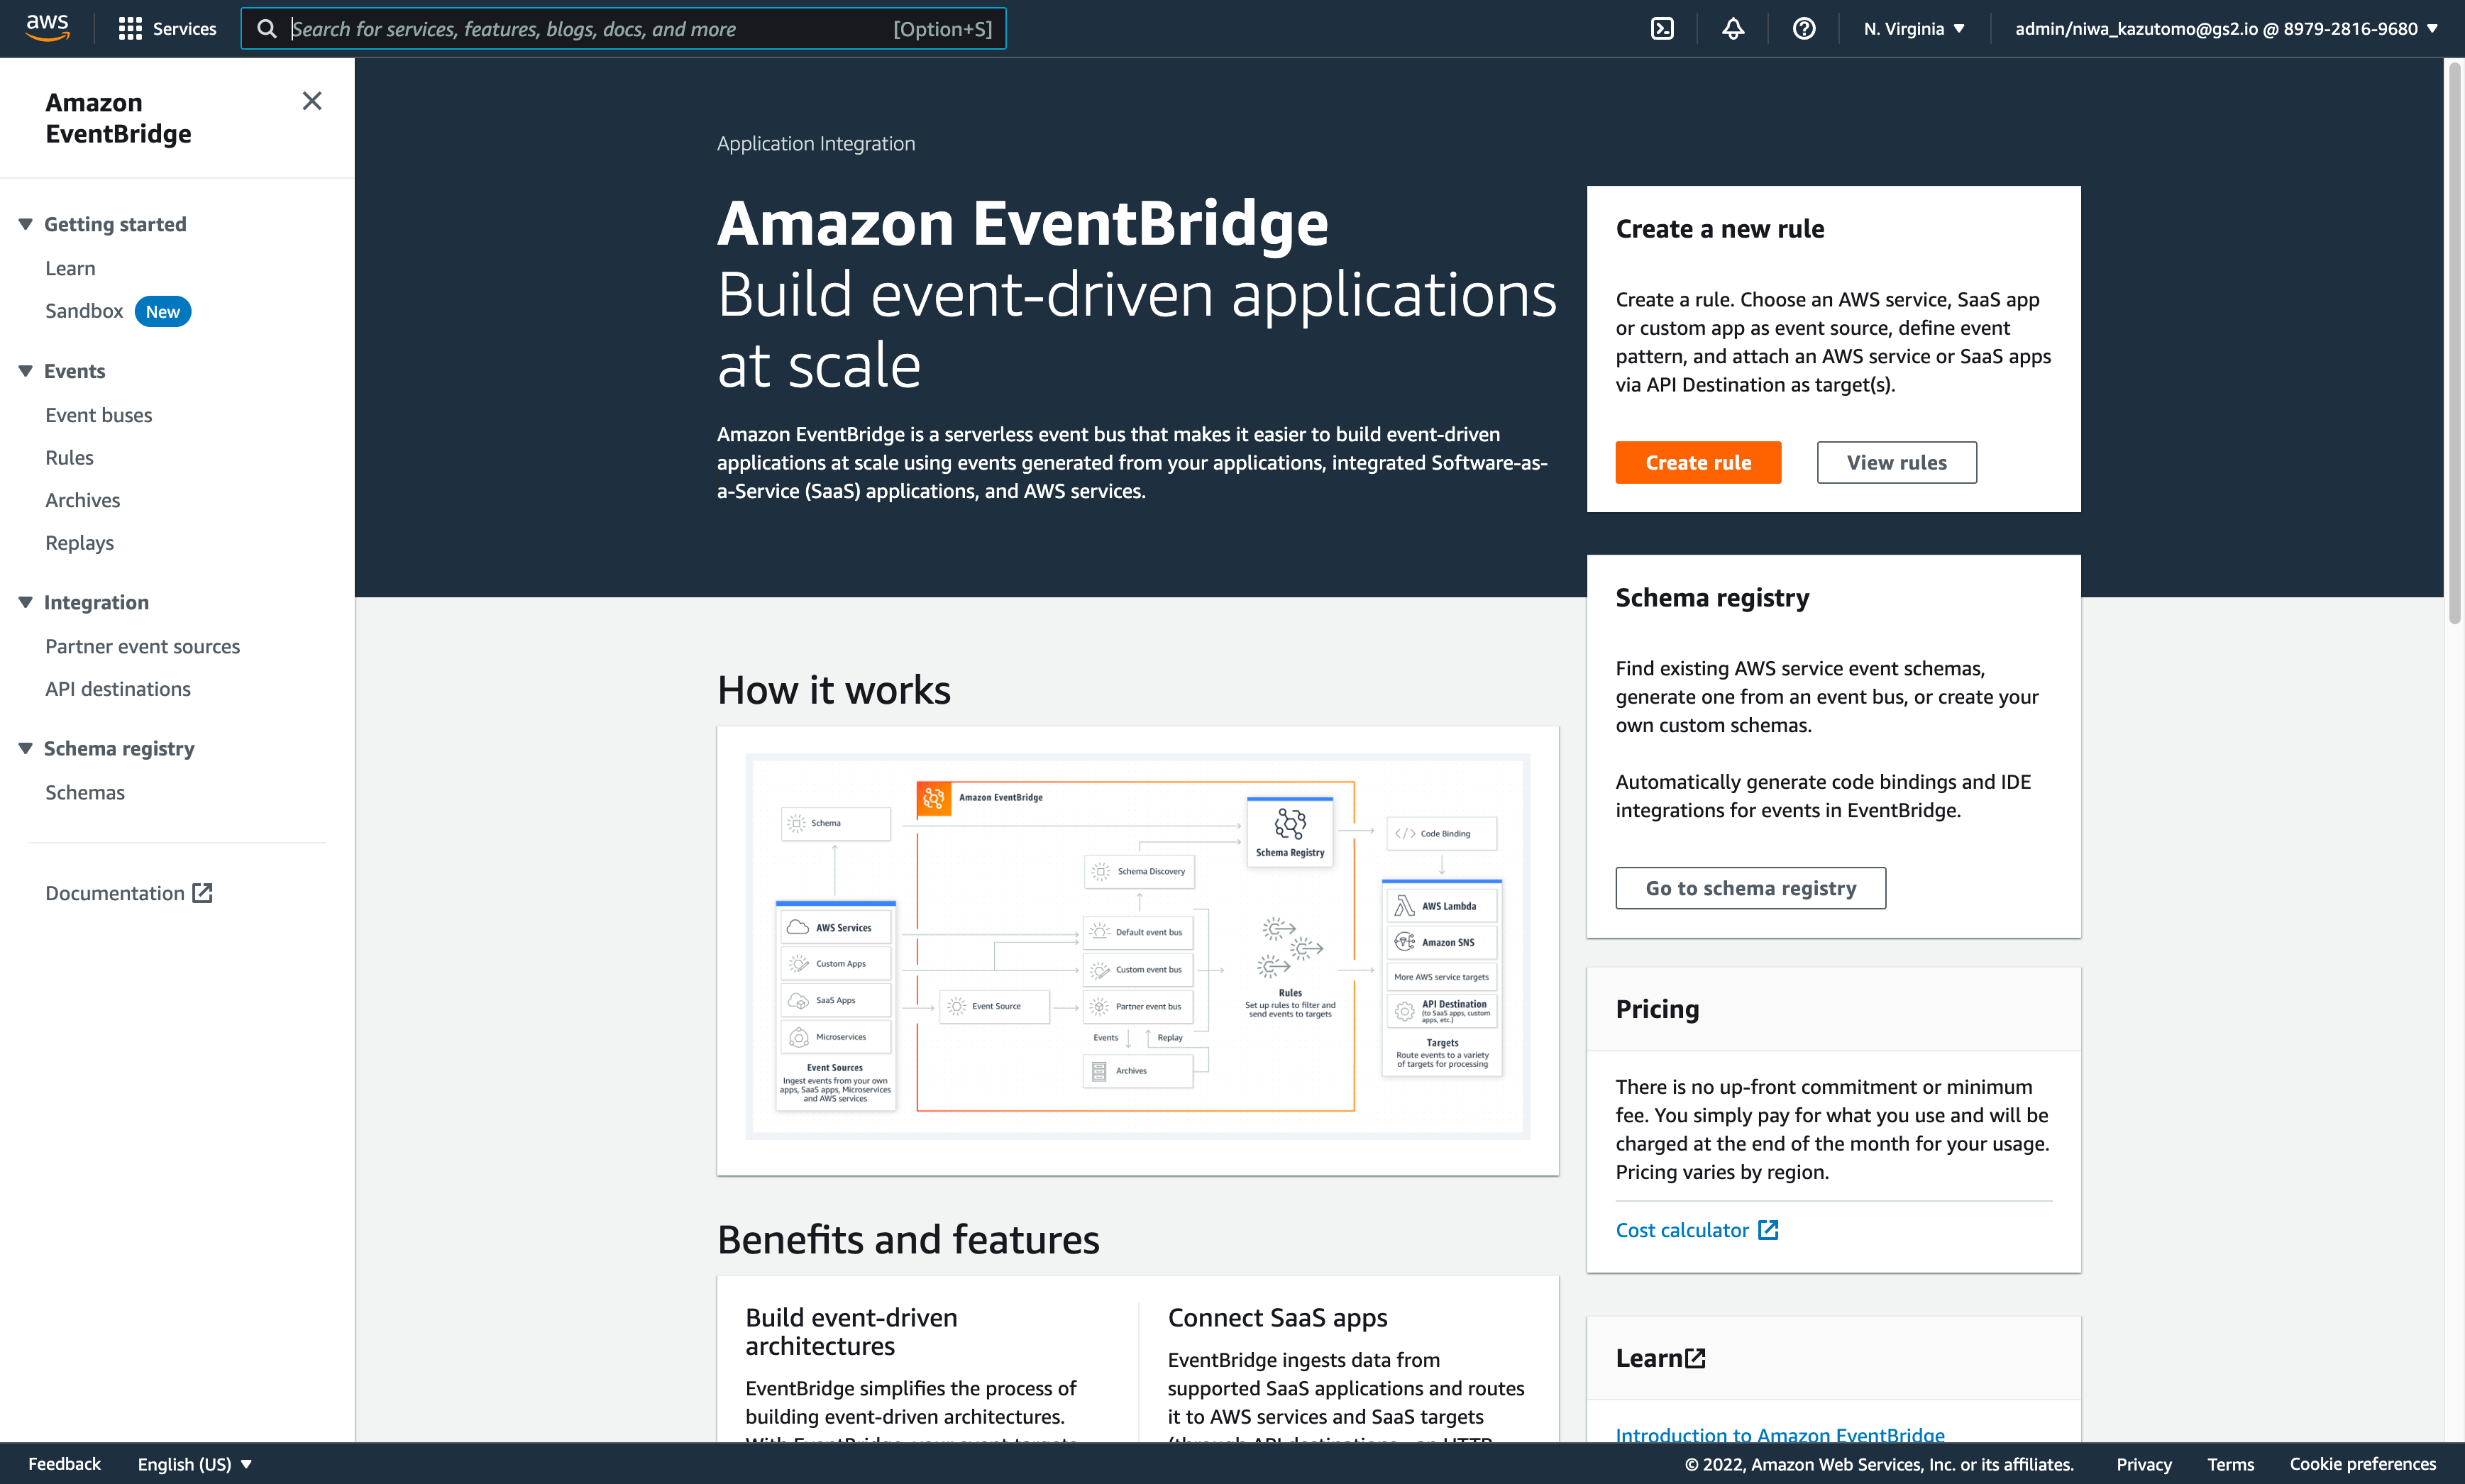Collapse the Getting started section
Screen dimensions: 2465x1484
pos(26,224)
